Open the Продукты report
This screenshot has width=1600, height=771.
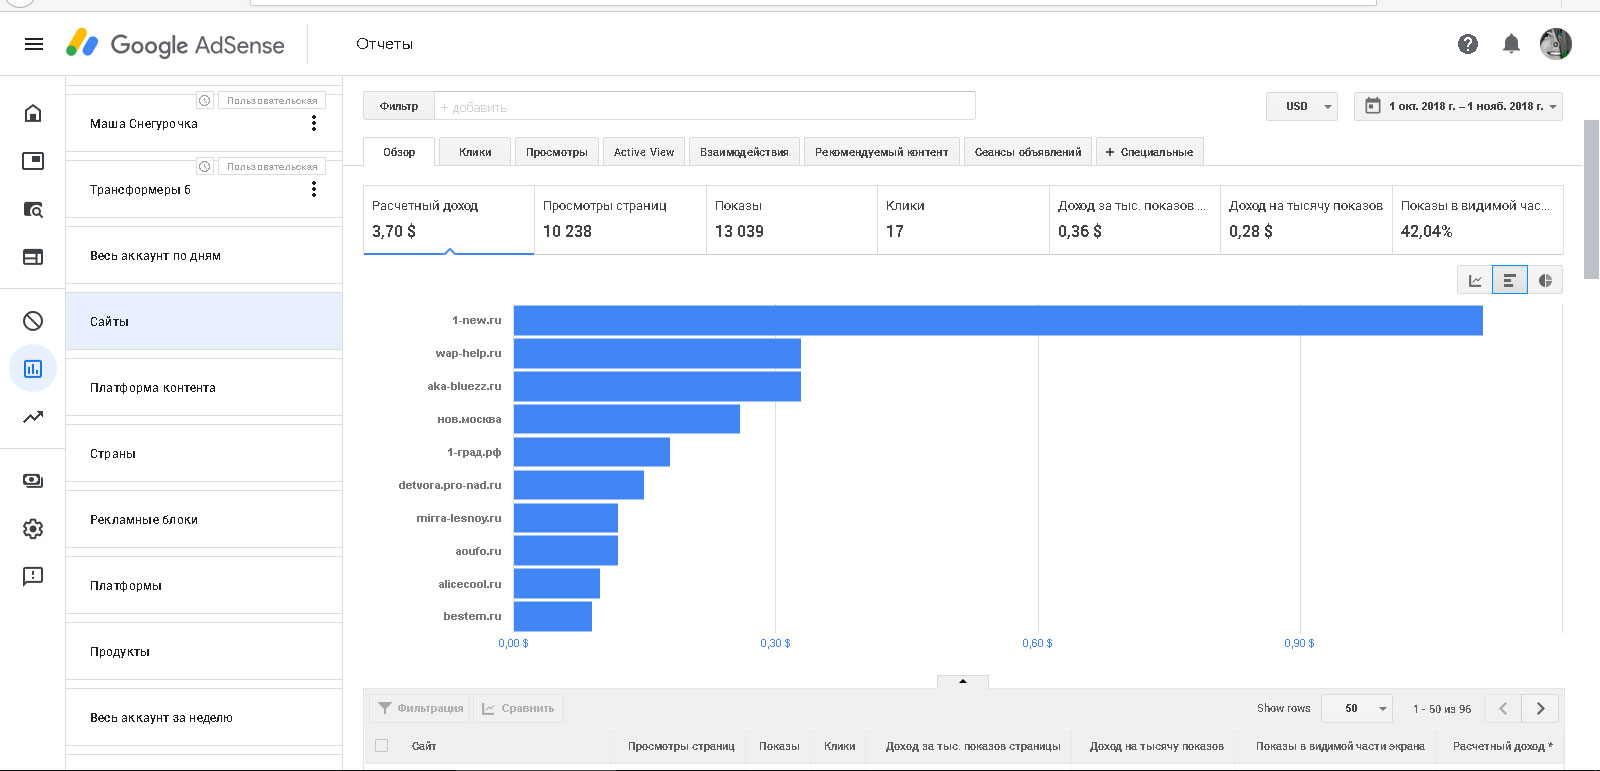(x=204, y=651)
